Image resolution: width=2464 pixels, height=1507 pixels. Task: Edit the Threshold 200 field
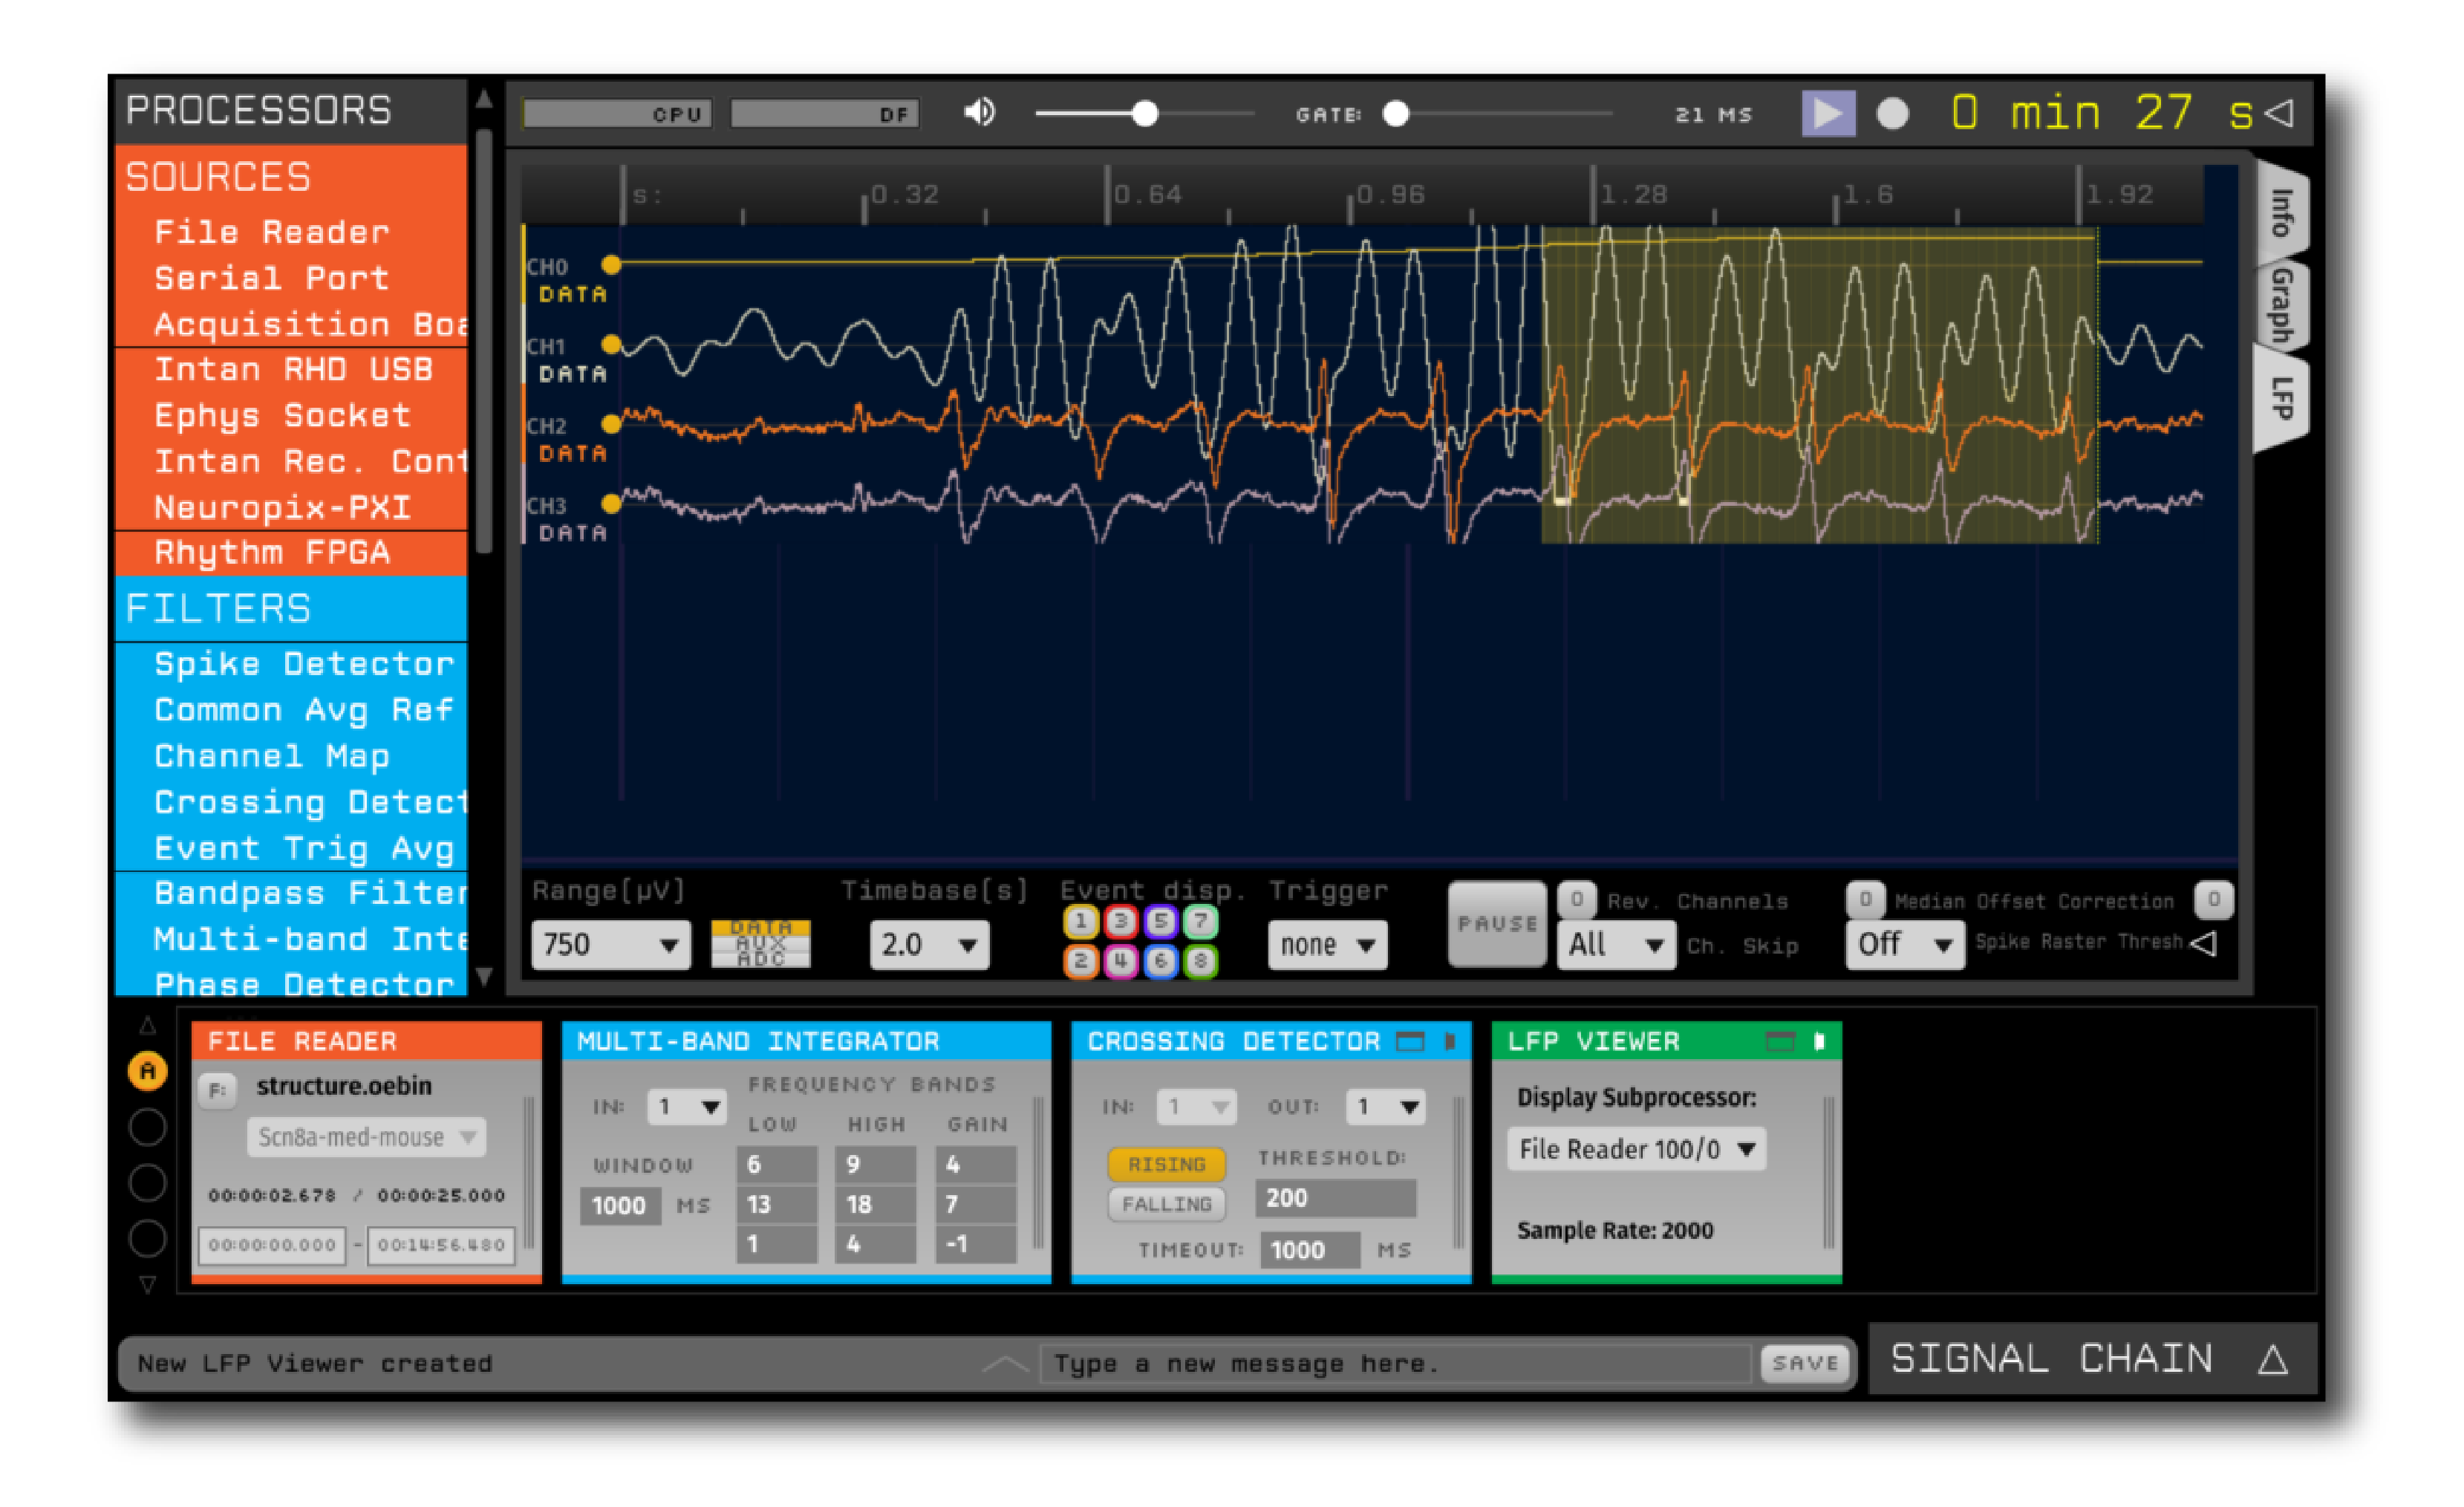click(x=1335, y=1198)
